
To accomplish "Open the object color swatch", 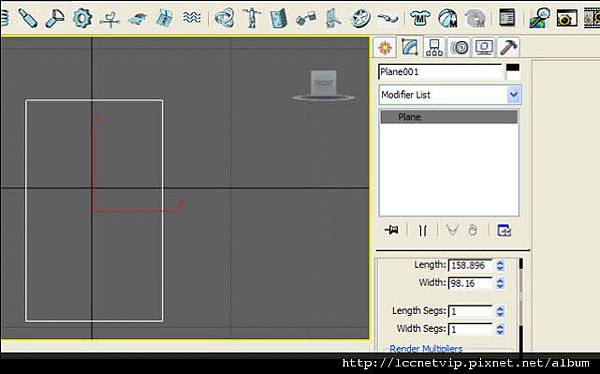I will point(513,72).
